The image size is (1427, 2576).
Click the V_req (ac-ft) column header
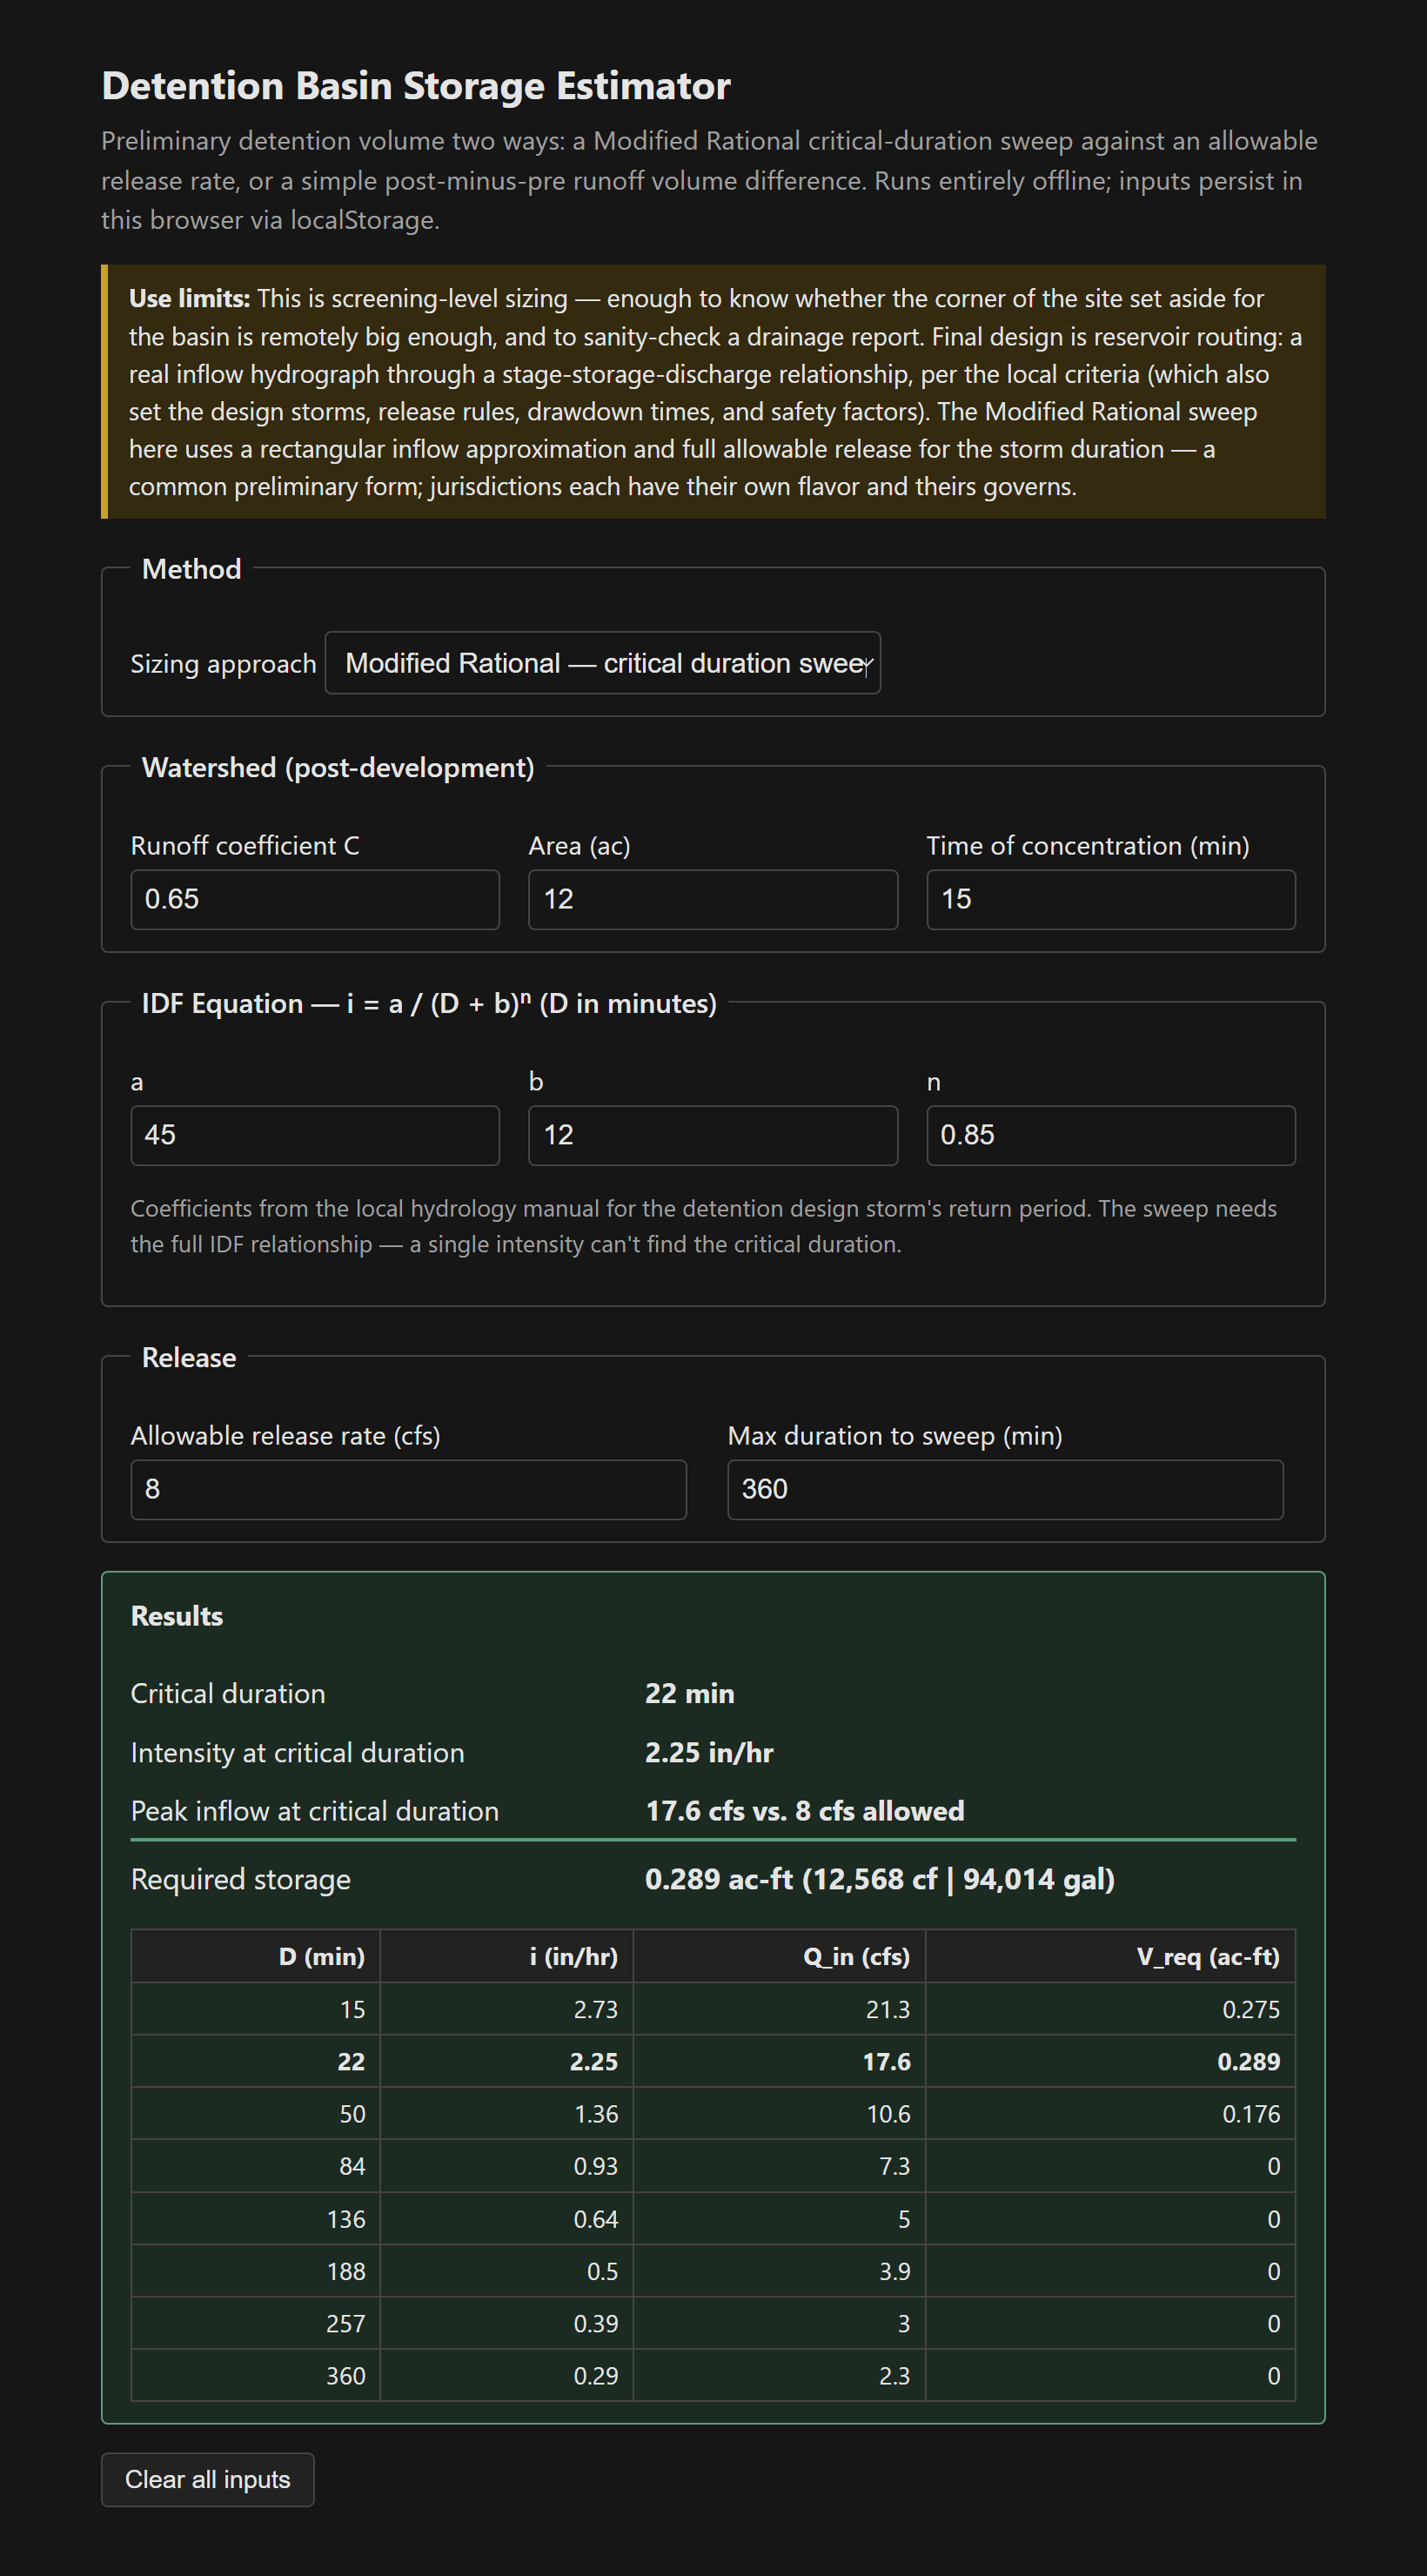(1110, 1956)
